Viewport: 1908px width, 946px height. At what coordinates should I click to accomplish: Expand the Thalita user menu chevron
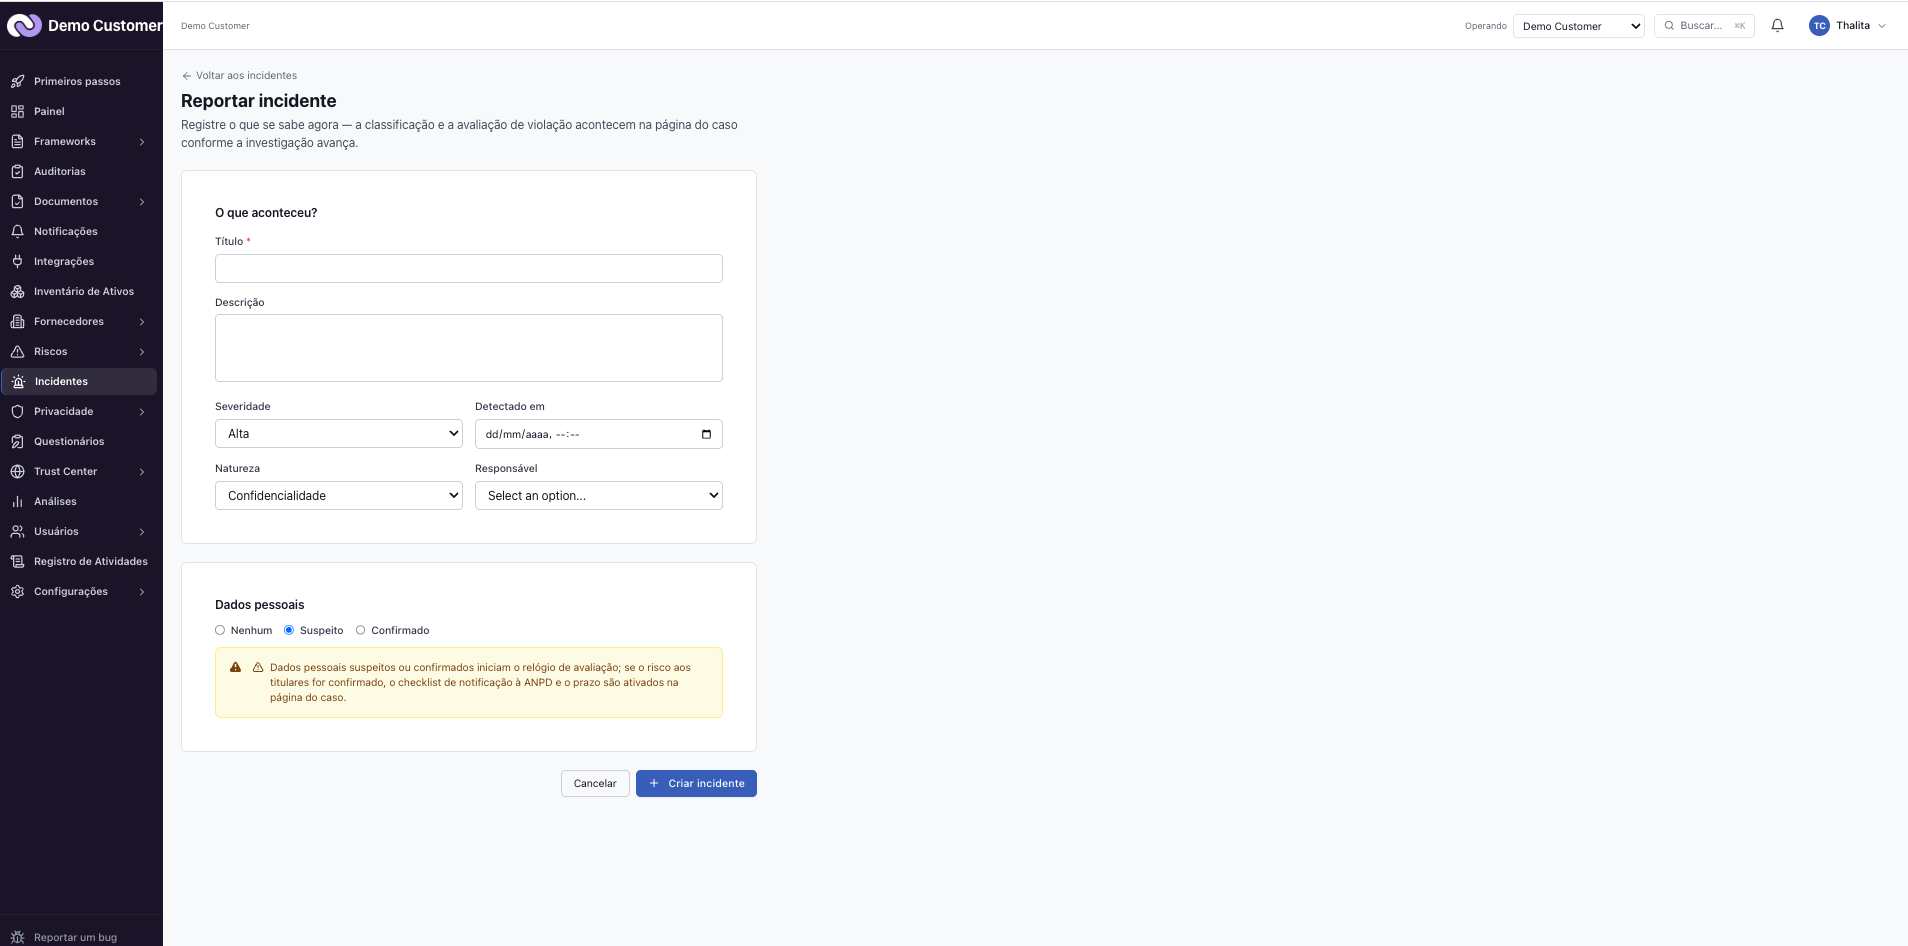click(1882, 26)
